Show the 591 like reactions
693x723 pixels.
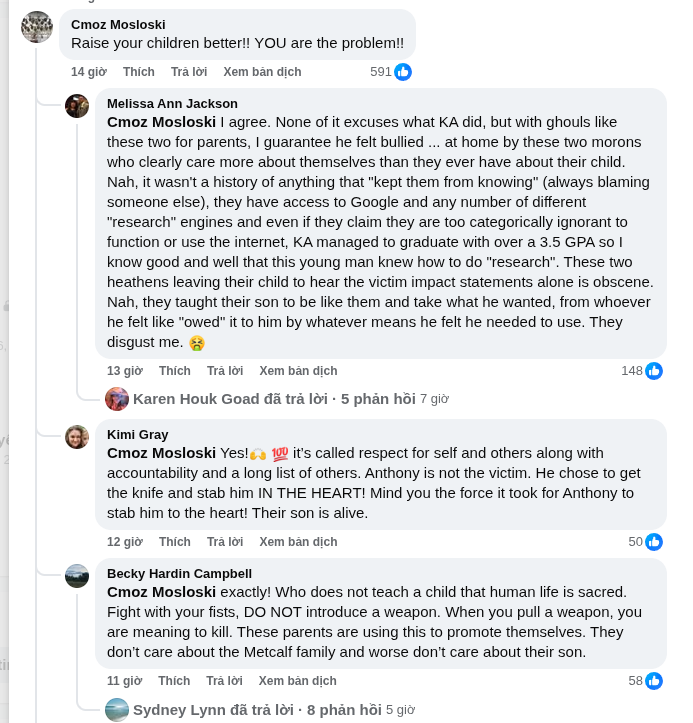click(391, 72)
